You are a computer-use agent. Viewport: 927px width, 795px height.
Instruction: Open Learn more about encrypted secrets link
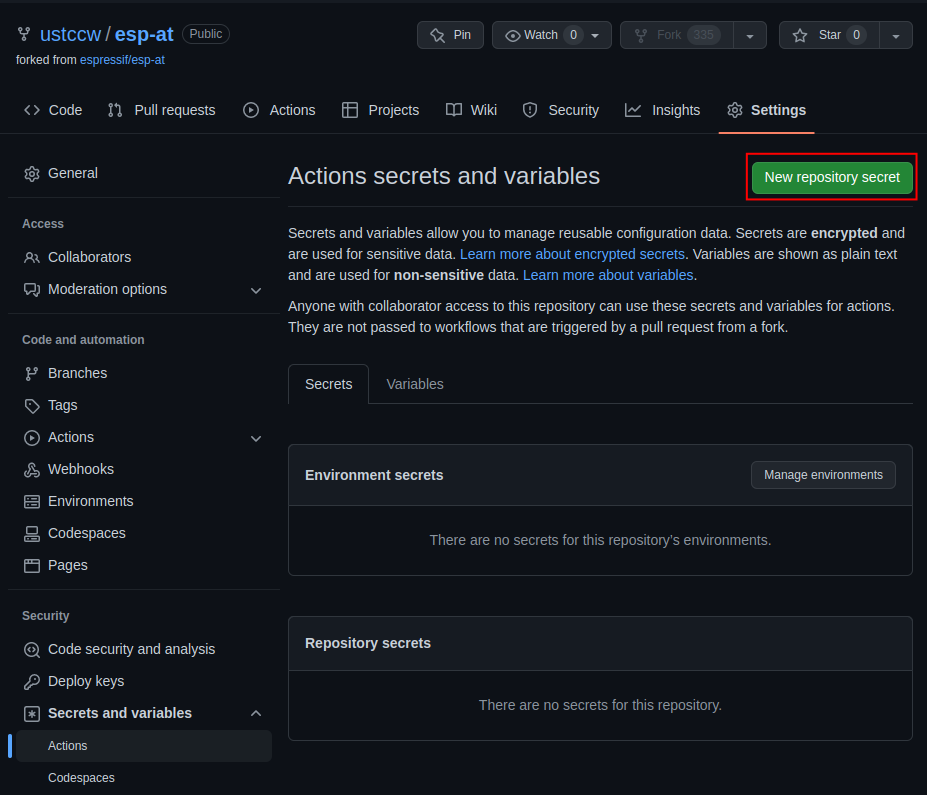pyautogui.click(x=572, y=254)
